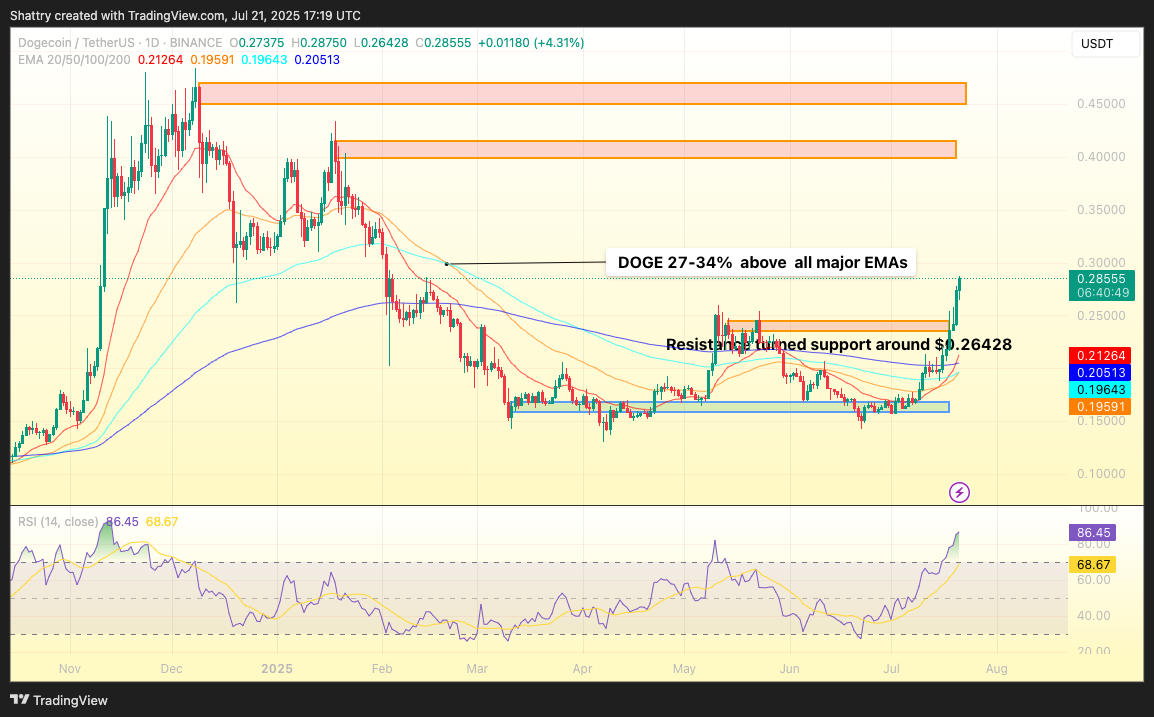The image size is (1154, 717).
Task: Click the yellow 68.67 RSI axis label
Action: click(x=1093, y=565)
